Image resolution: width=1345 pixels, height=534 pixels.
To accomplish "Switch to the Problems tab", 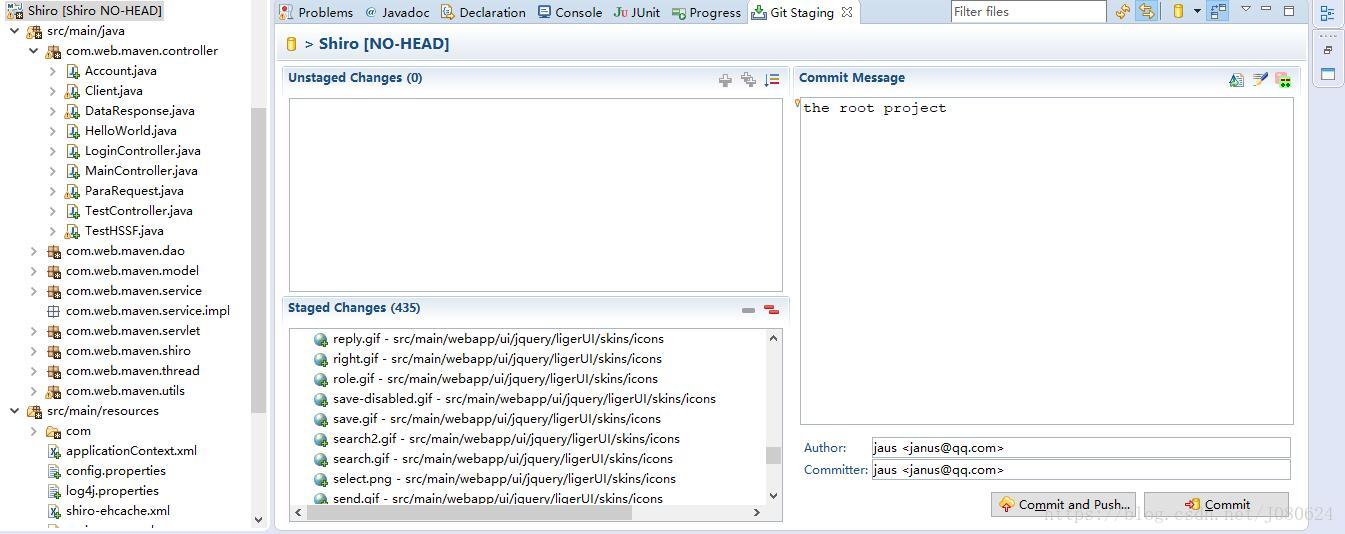I will (316, 12).
